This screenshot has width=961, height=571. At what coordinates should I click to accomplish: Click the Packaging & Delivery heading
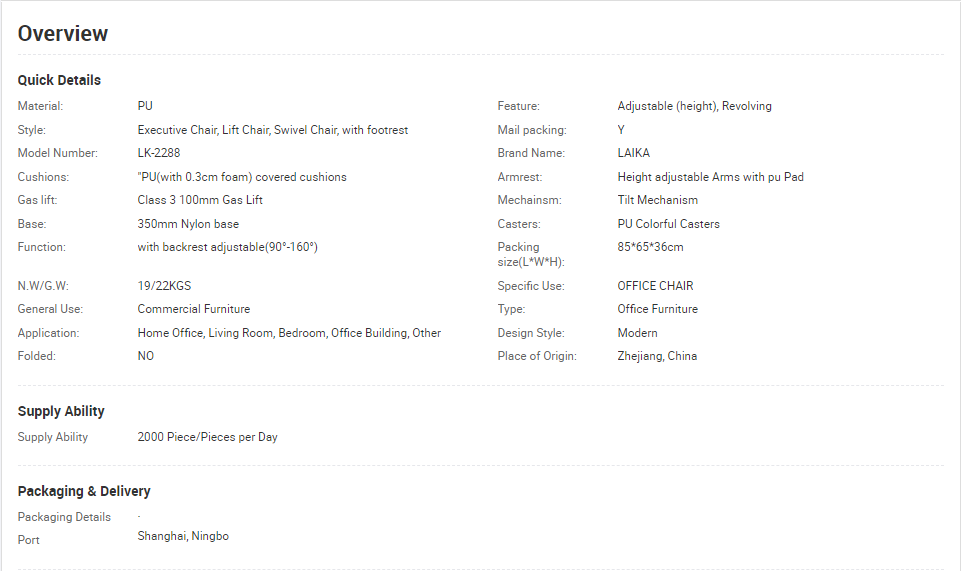pyautogui.click(x=84, y=491)
